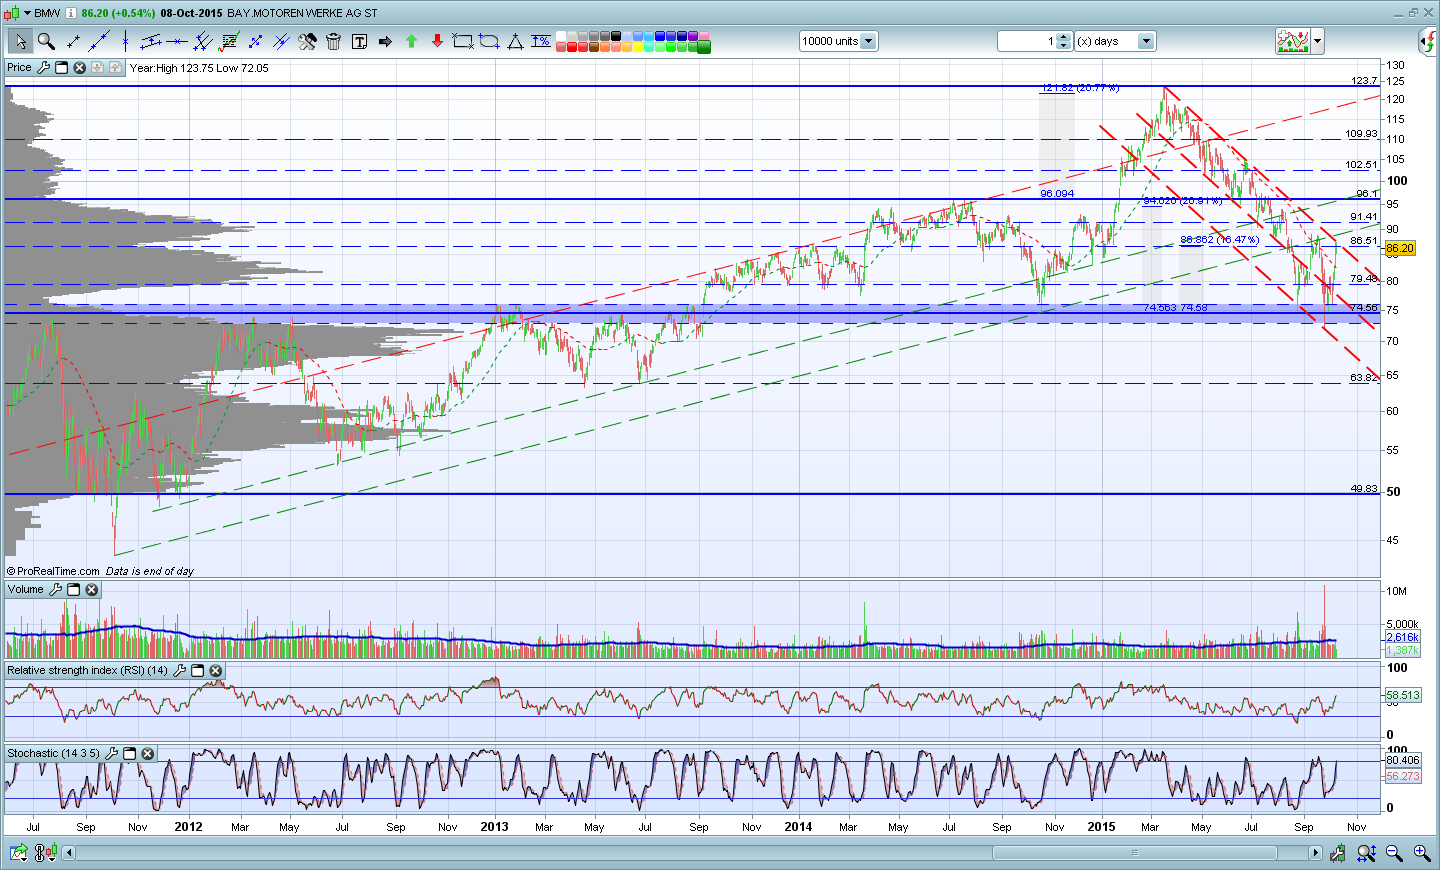Click the RSI value 58.513 label
Screen dimensions: 1440x870
[x=1402, y=695]
